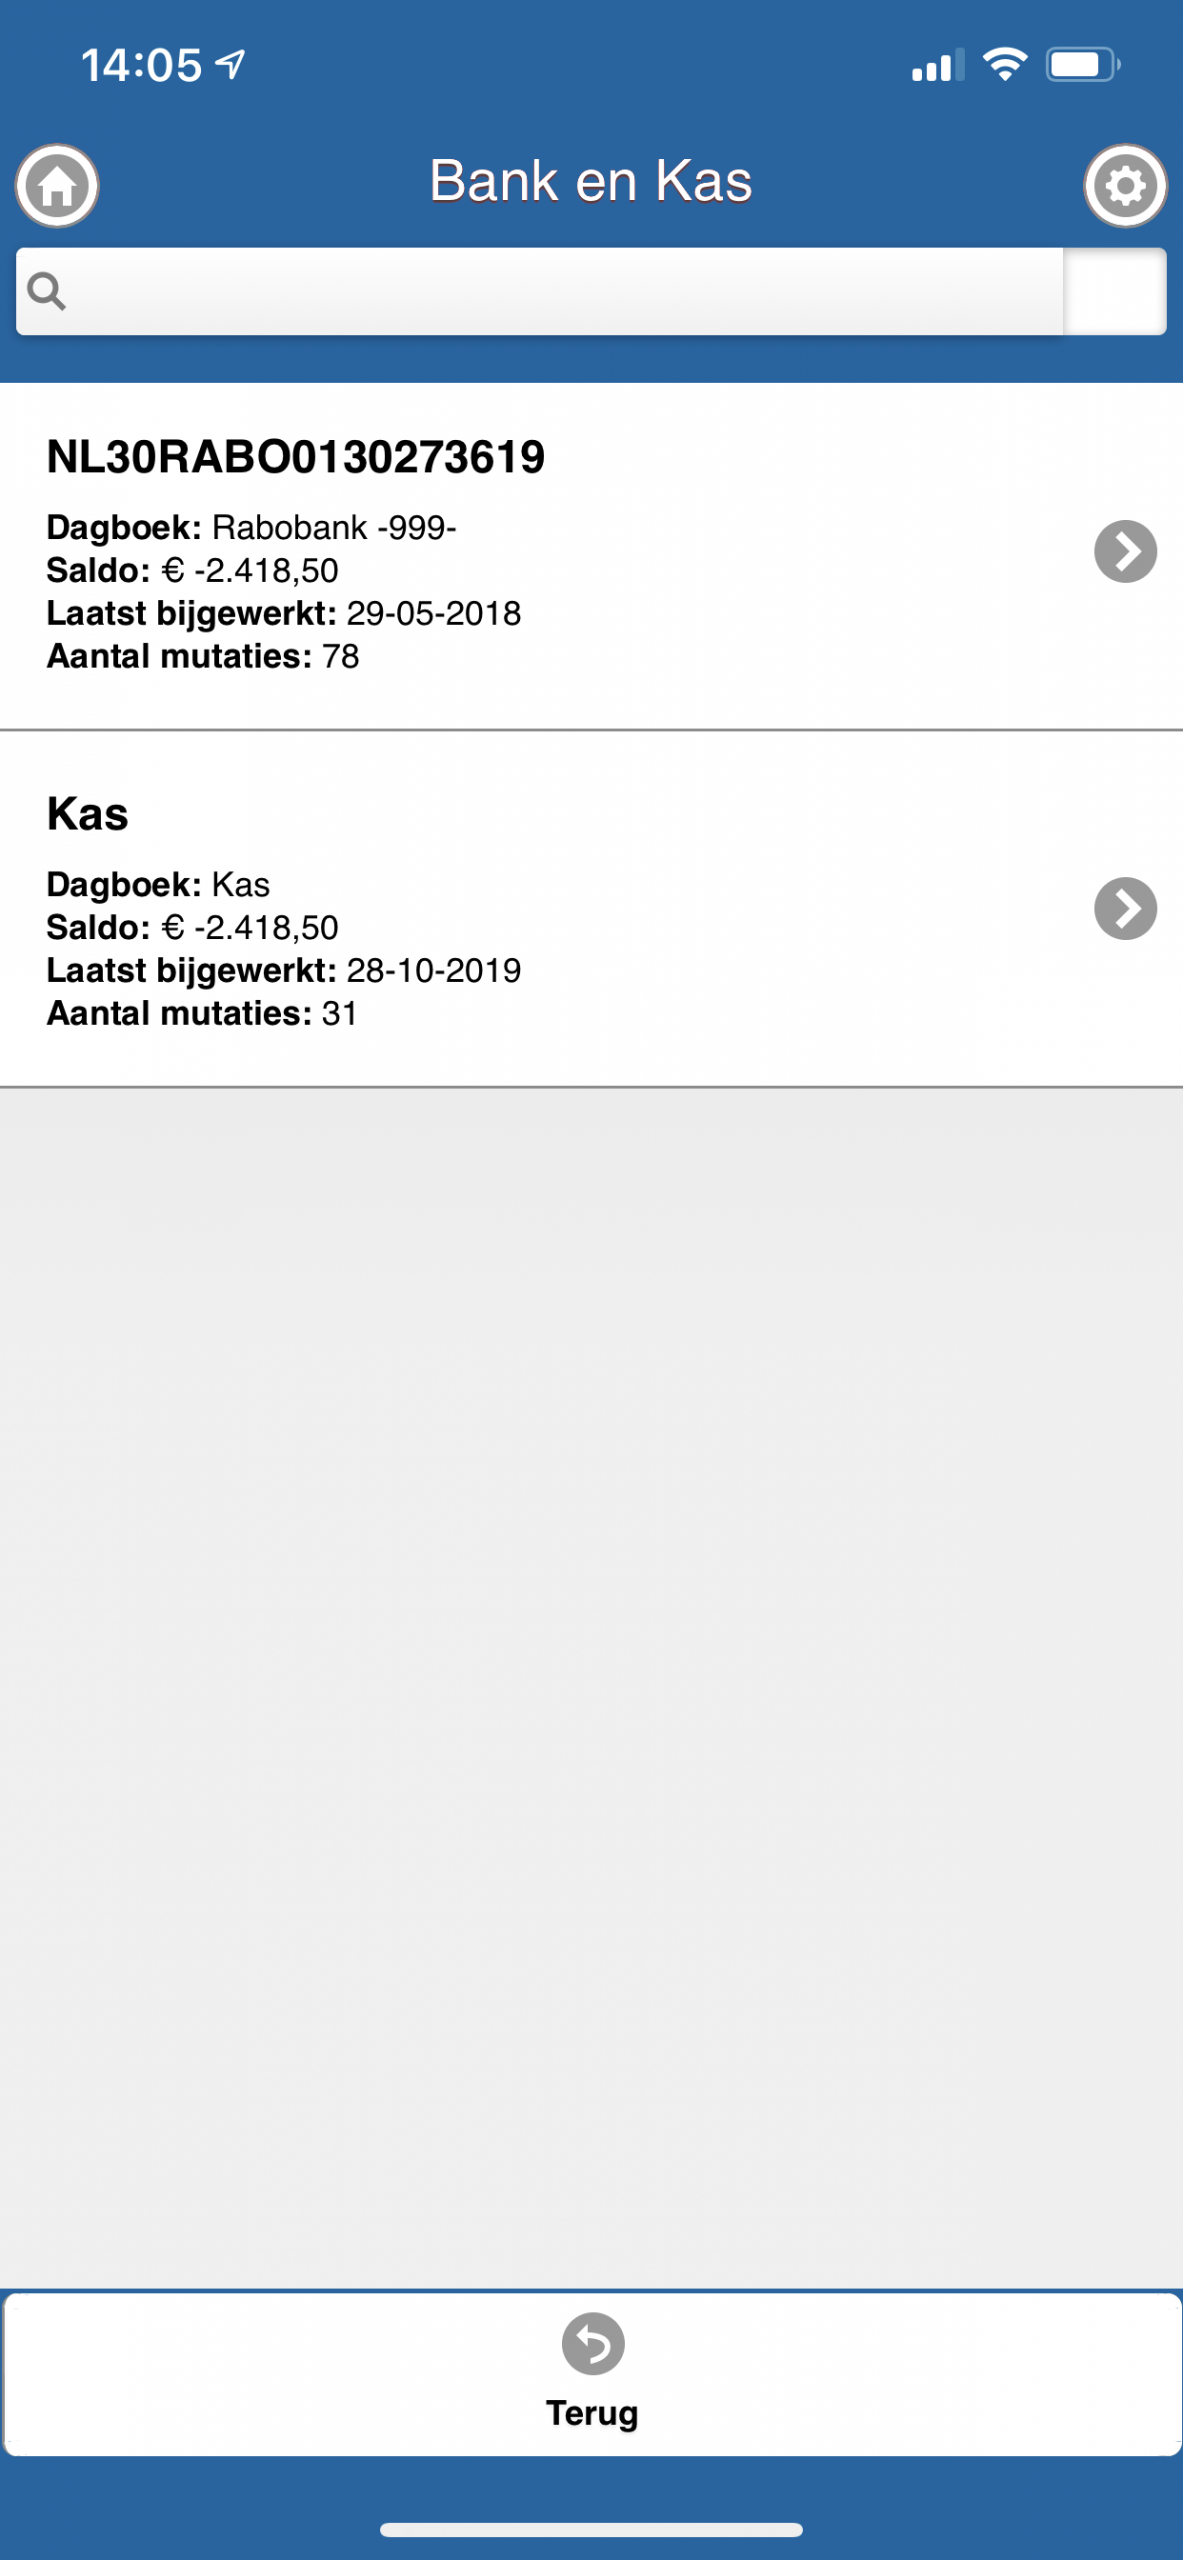Tap the location arrow beside the time
Screen dimensions: 1183x2560
coord(231,65)
